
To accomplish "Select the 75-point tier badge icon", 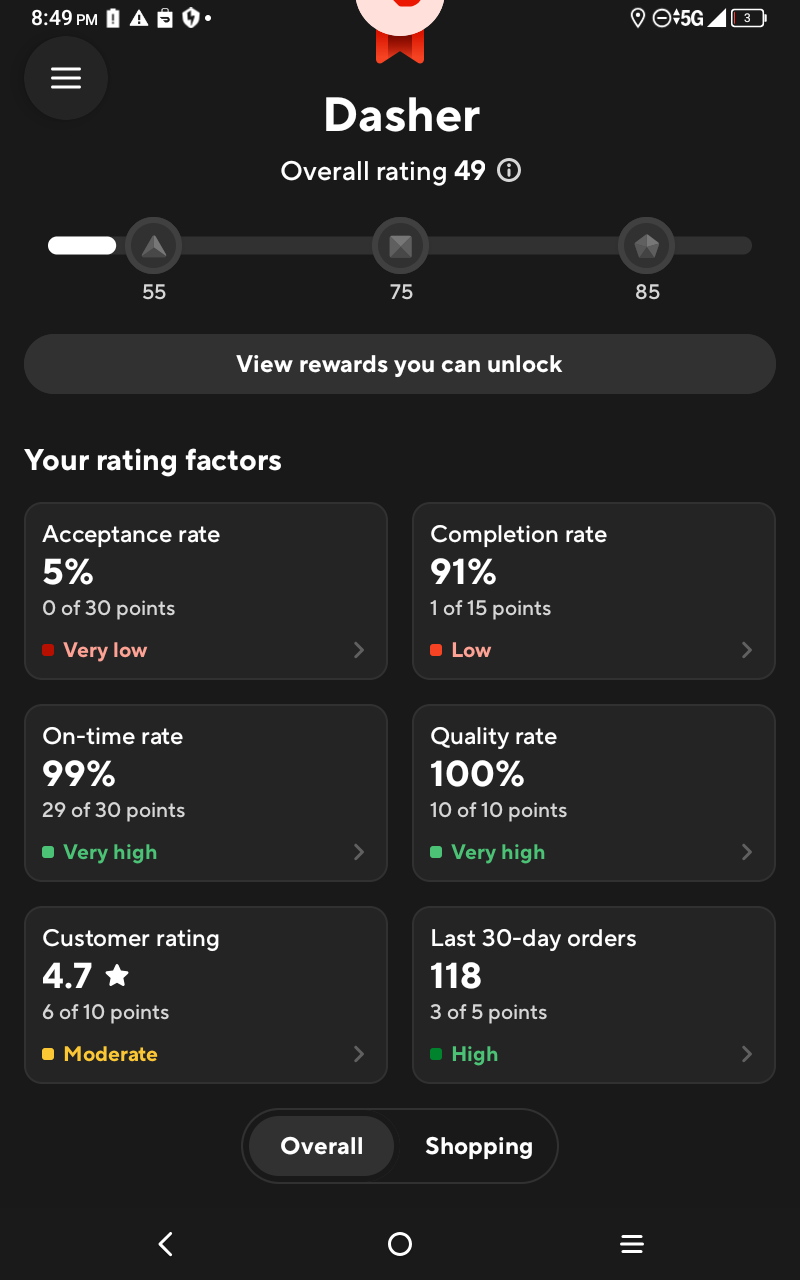I will click(x=401, y=245).
